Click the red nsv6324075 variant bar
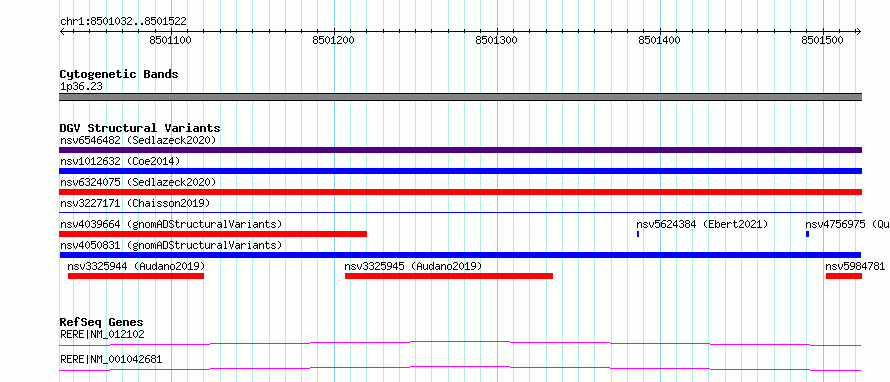This screenshot has width=890, height=382. coord(460,192)
